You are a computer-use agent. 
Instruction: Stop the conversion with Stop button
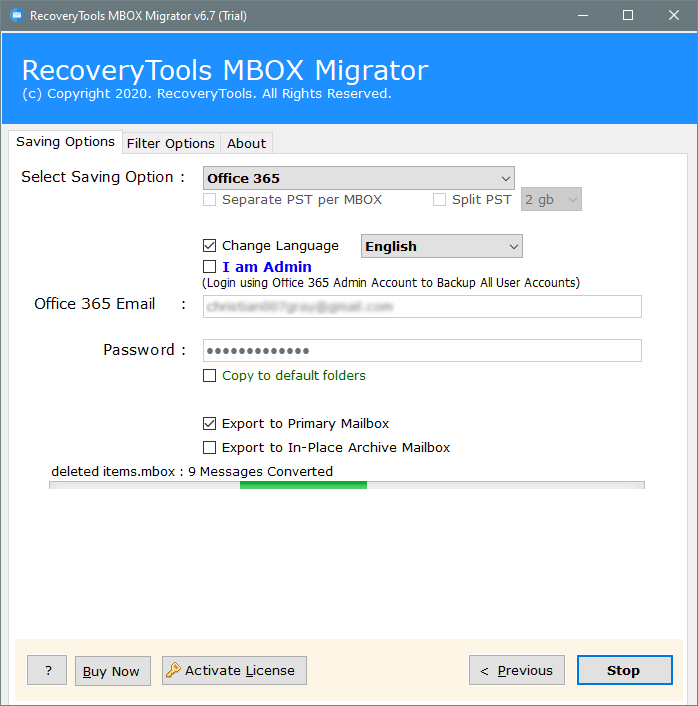tap(625, 670)
